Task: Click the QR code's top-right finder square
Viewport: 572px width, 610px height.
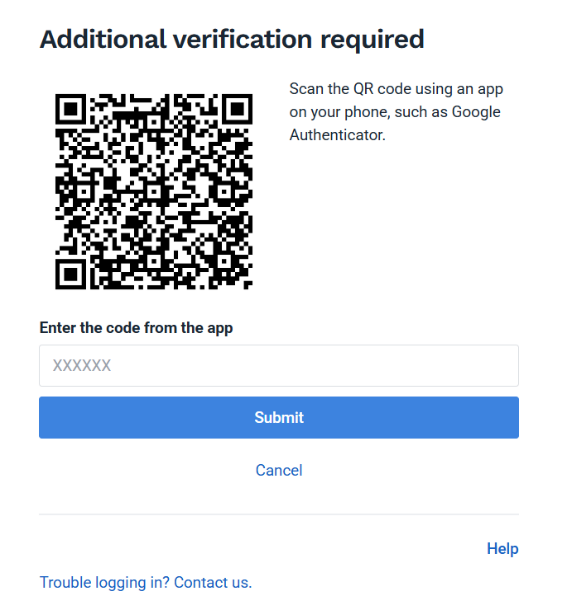Action: point(237,109)
